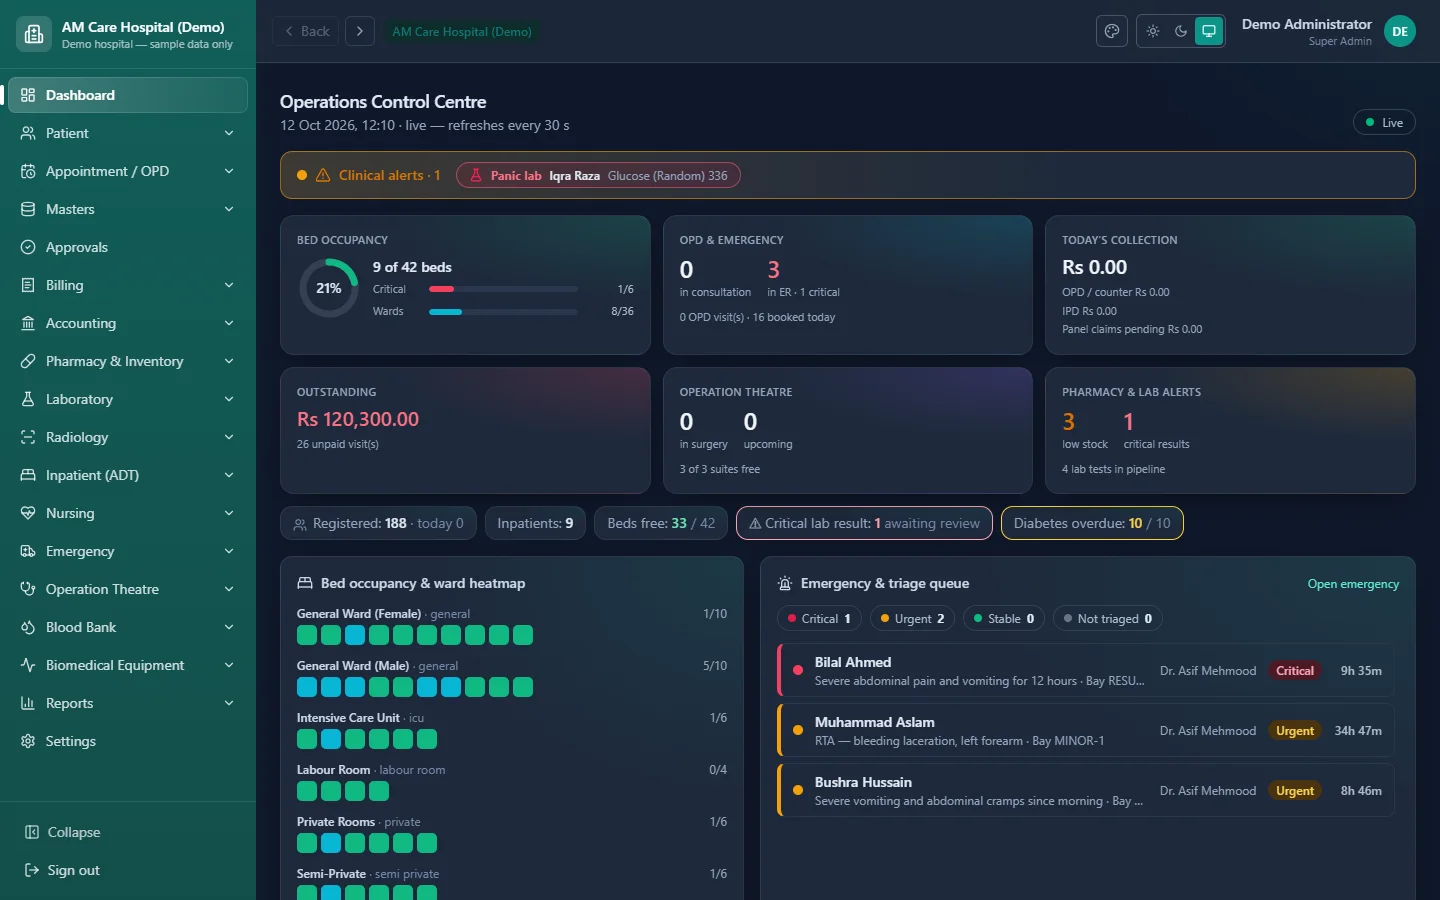Open Bilal Ahmed triage entry
The width and height of the screenshot is (1440, 900).
(x=1085, y=671)
